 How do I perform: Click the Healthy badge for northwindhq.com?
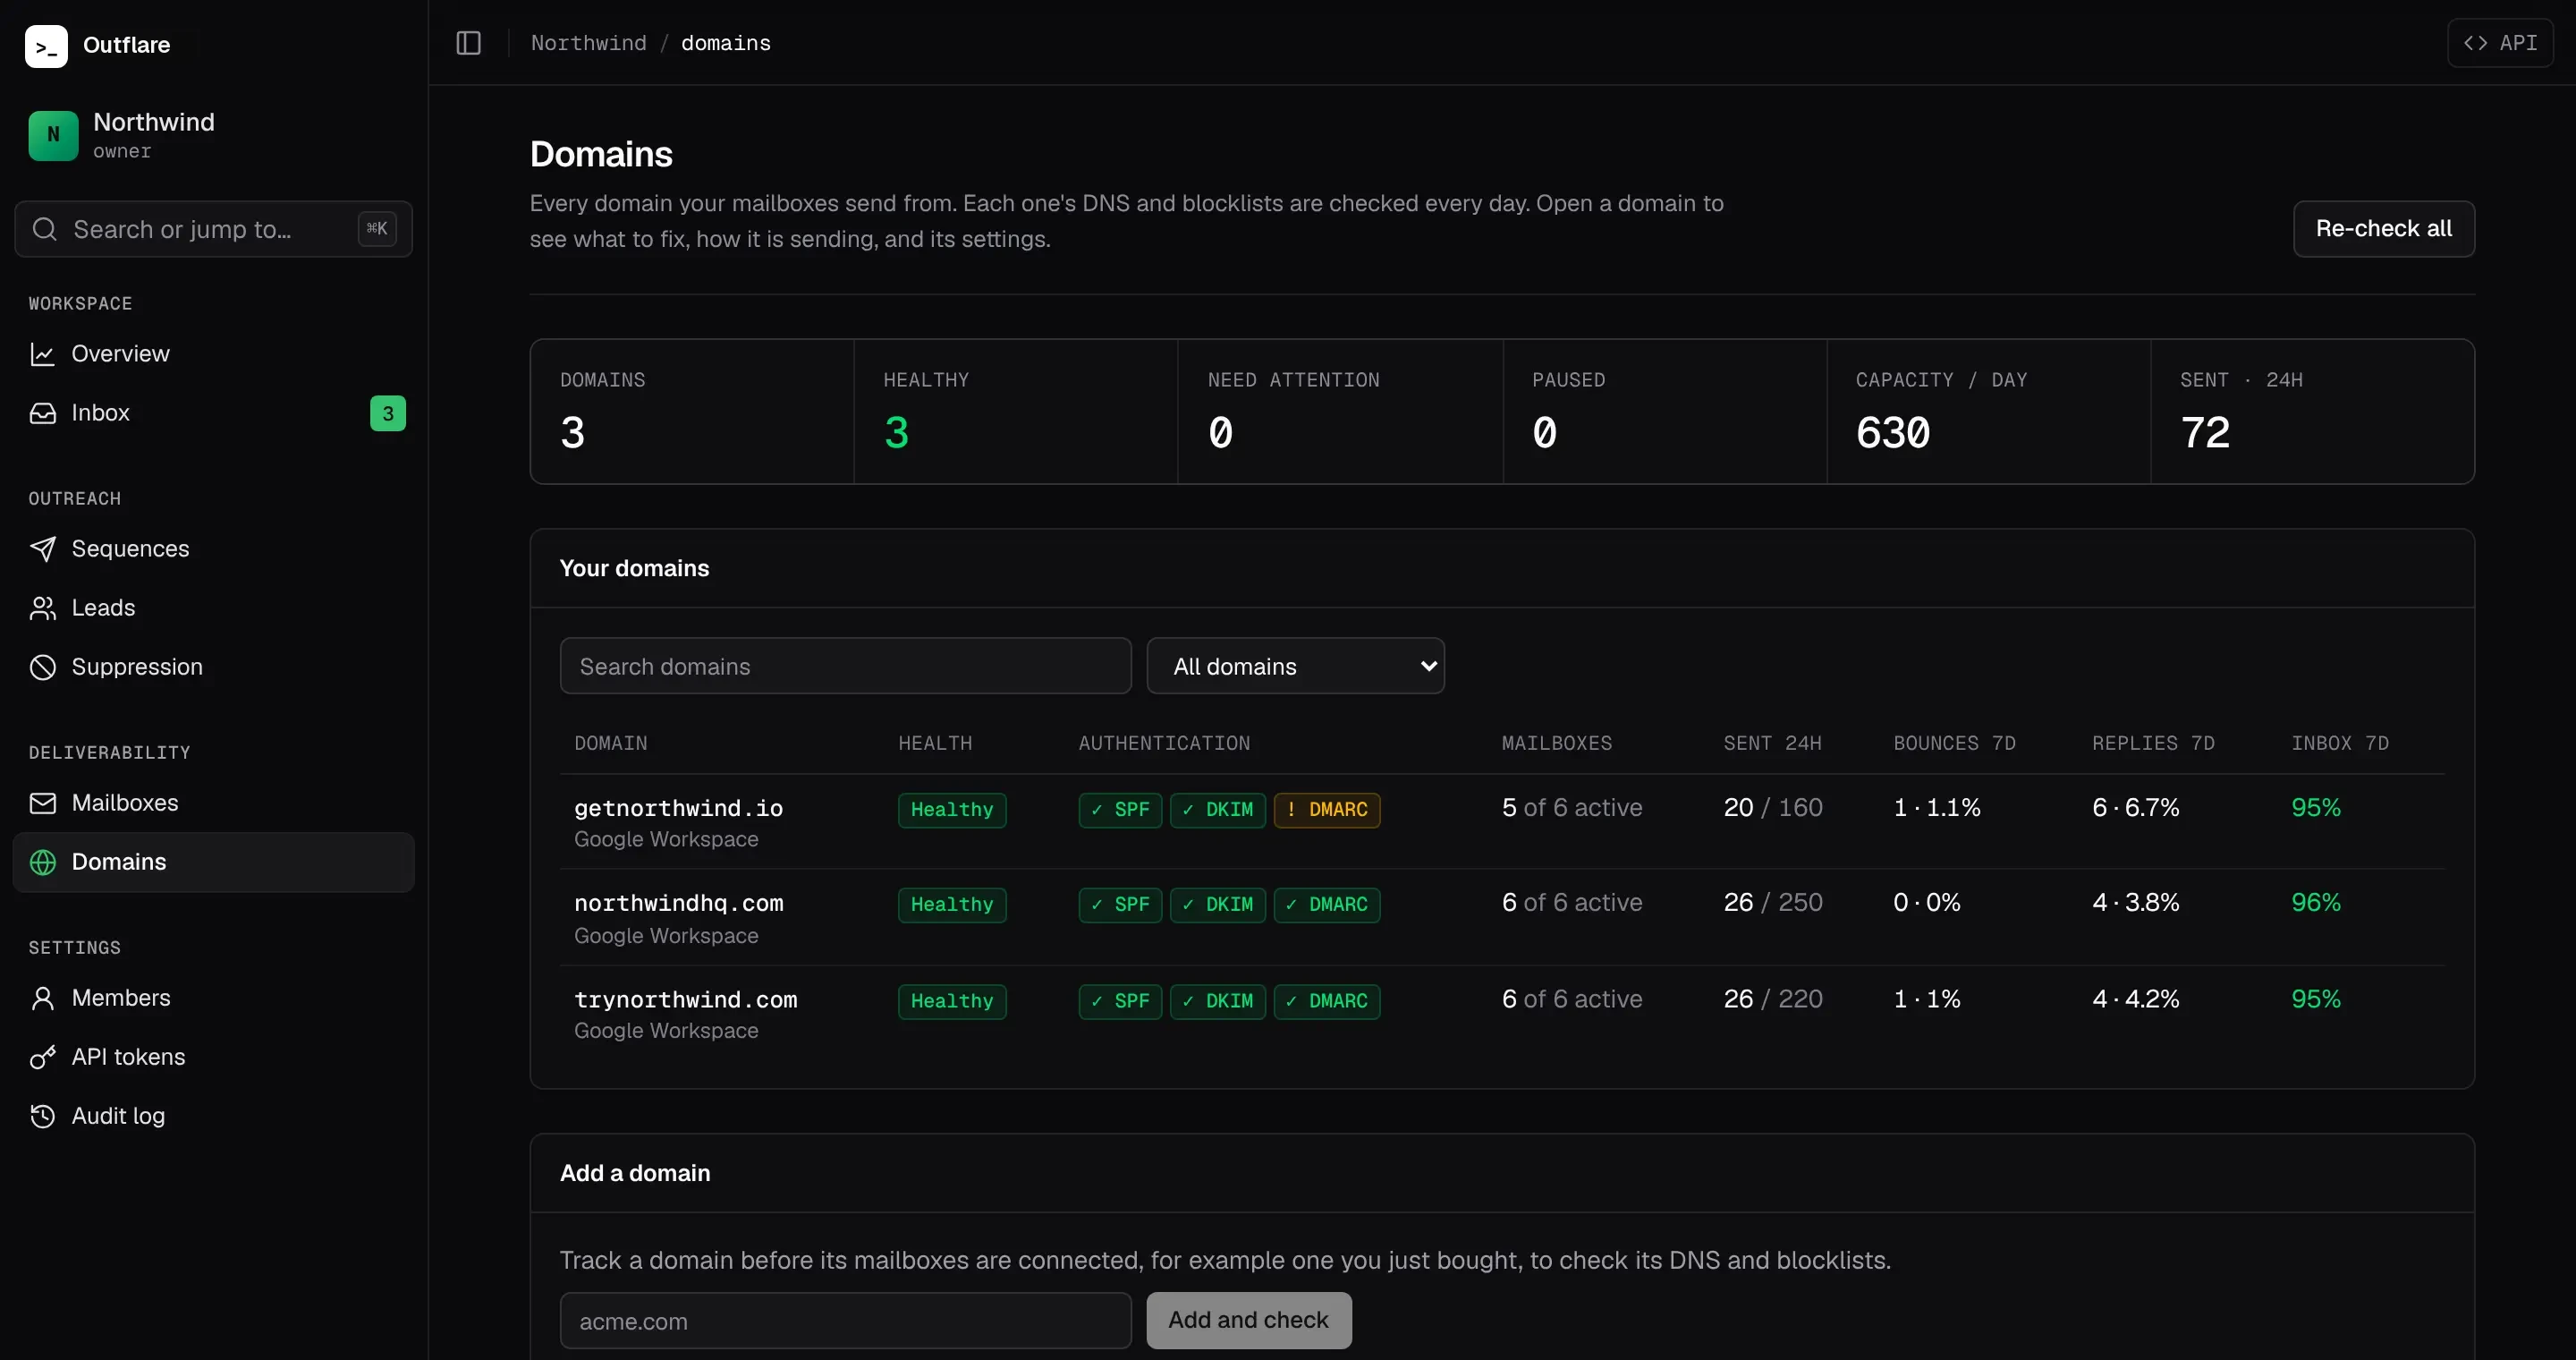click(952, 905)
